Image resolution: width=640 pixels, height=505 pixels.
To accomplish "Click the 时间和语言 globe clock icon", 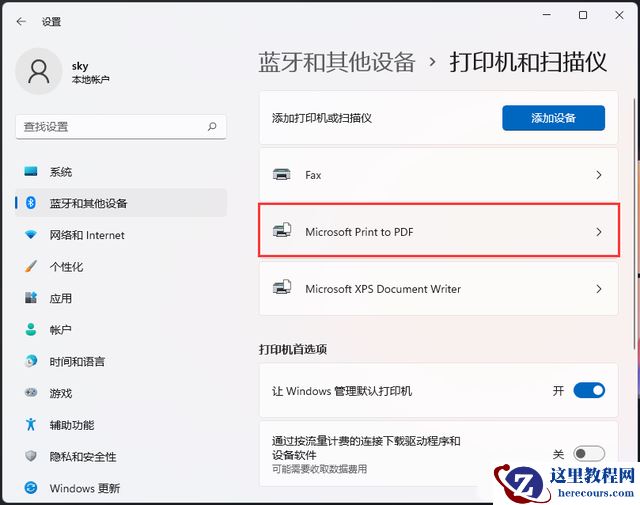I will tap(31, 361).
